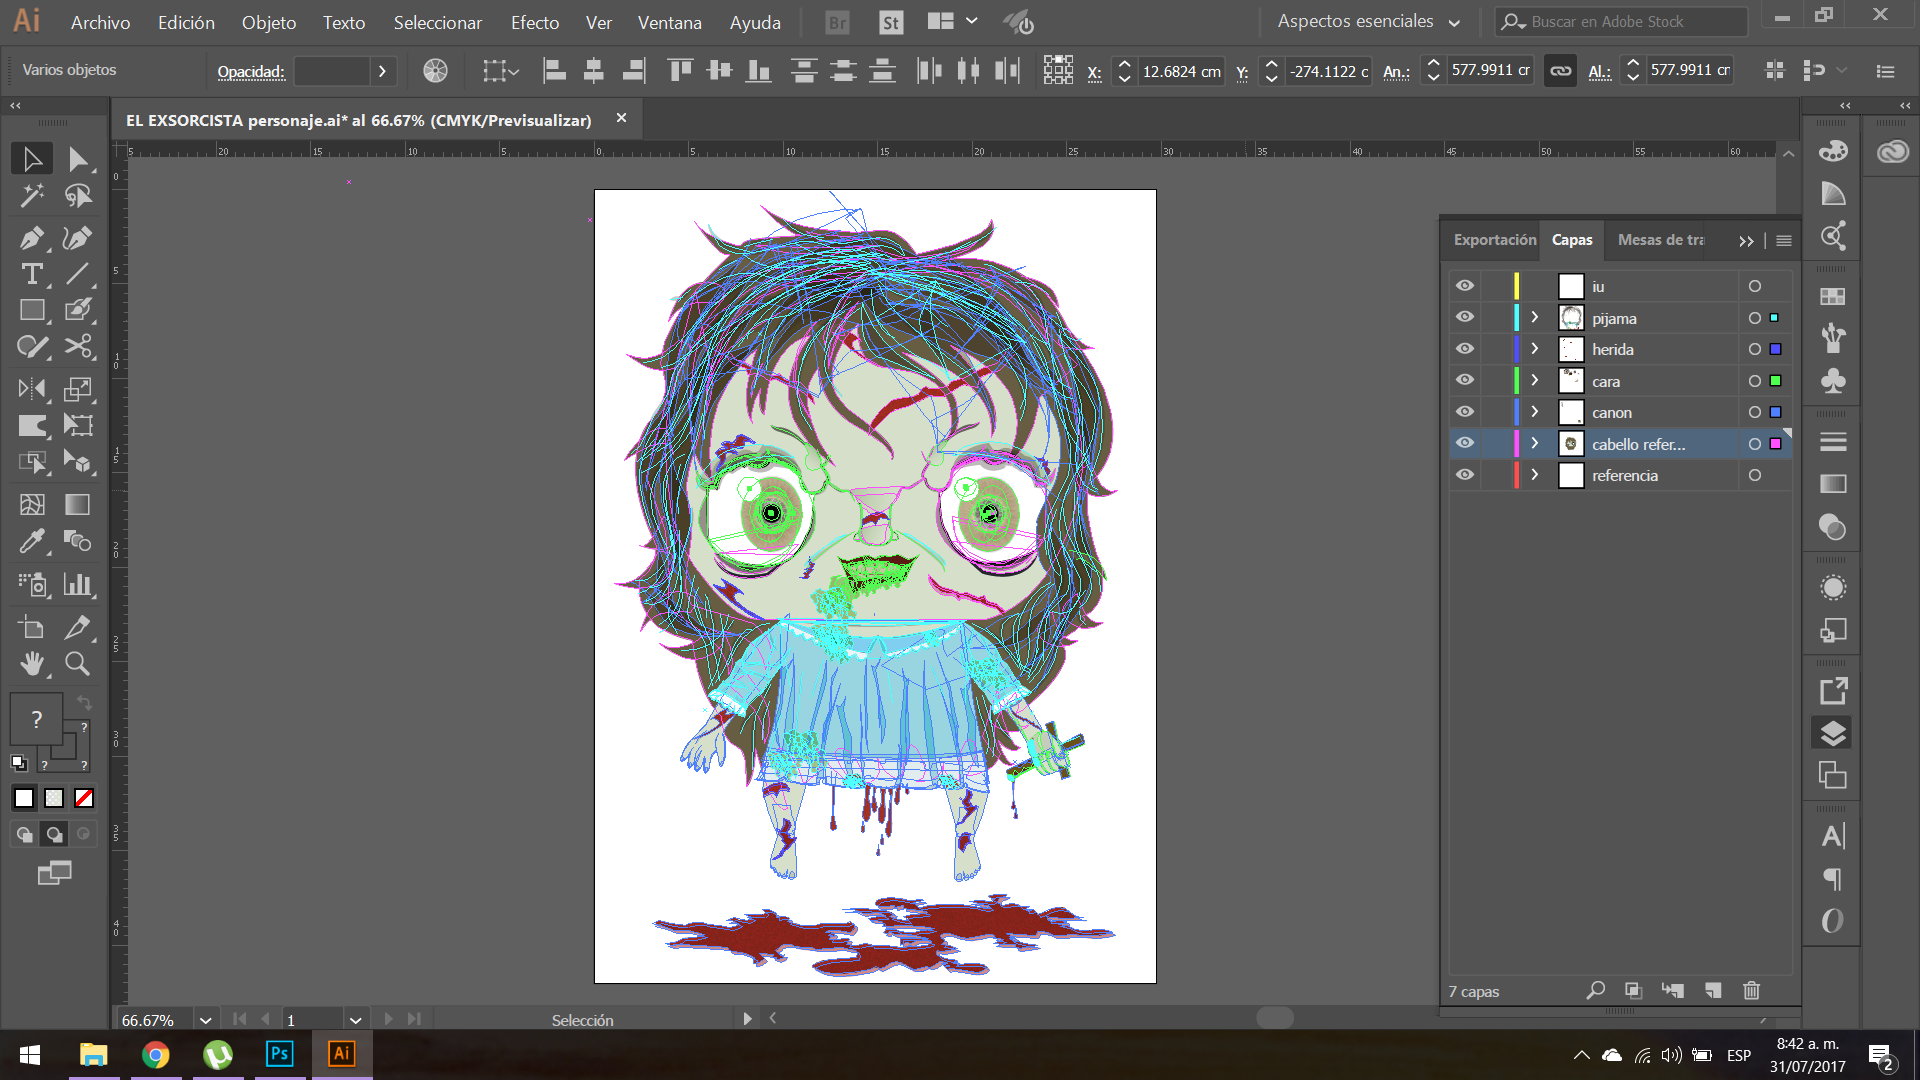Hide the iu layer
The height and width of the screenshot is (1080, 1920).
[1465, 286]
